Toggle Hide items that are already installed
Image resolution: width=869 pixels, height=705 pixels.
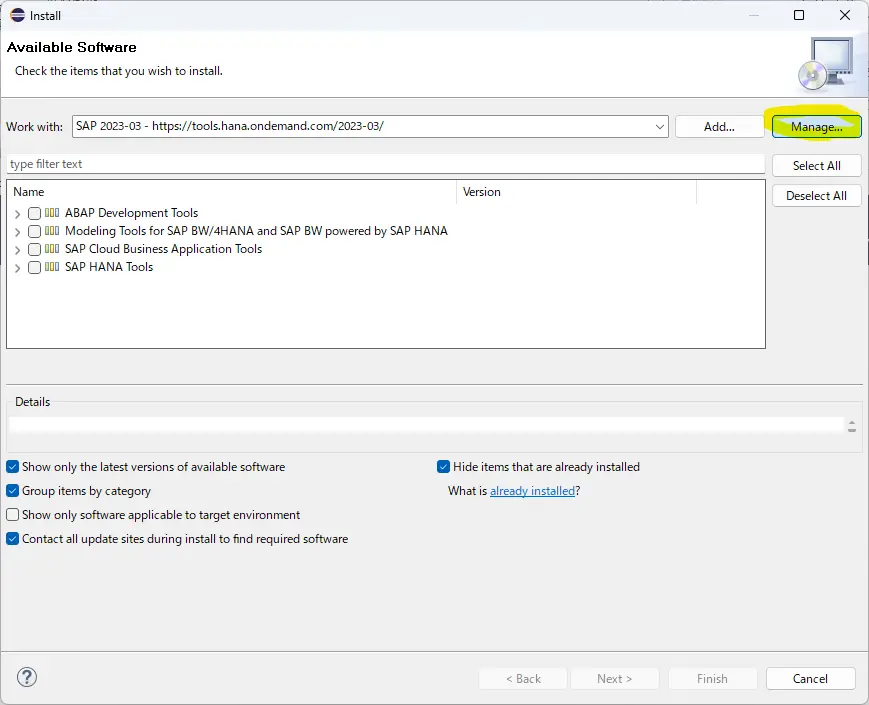443,467
